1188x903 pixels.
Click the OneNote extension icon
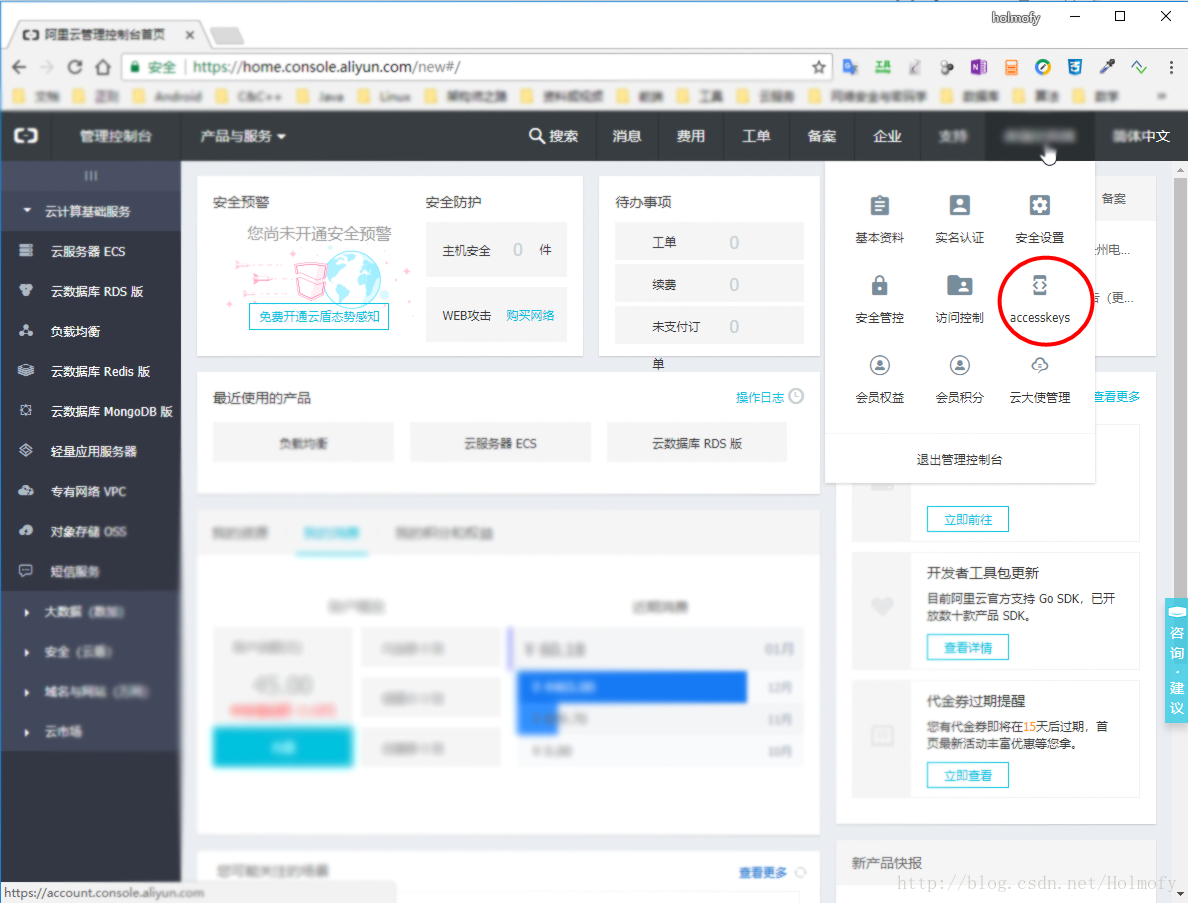(978, 67)
